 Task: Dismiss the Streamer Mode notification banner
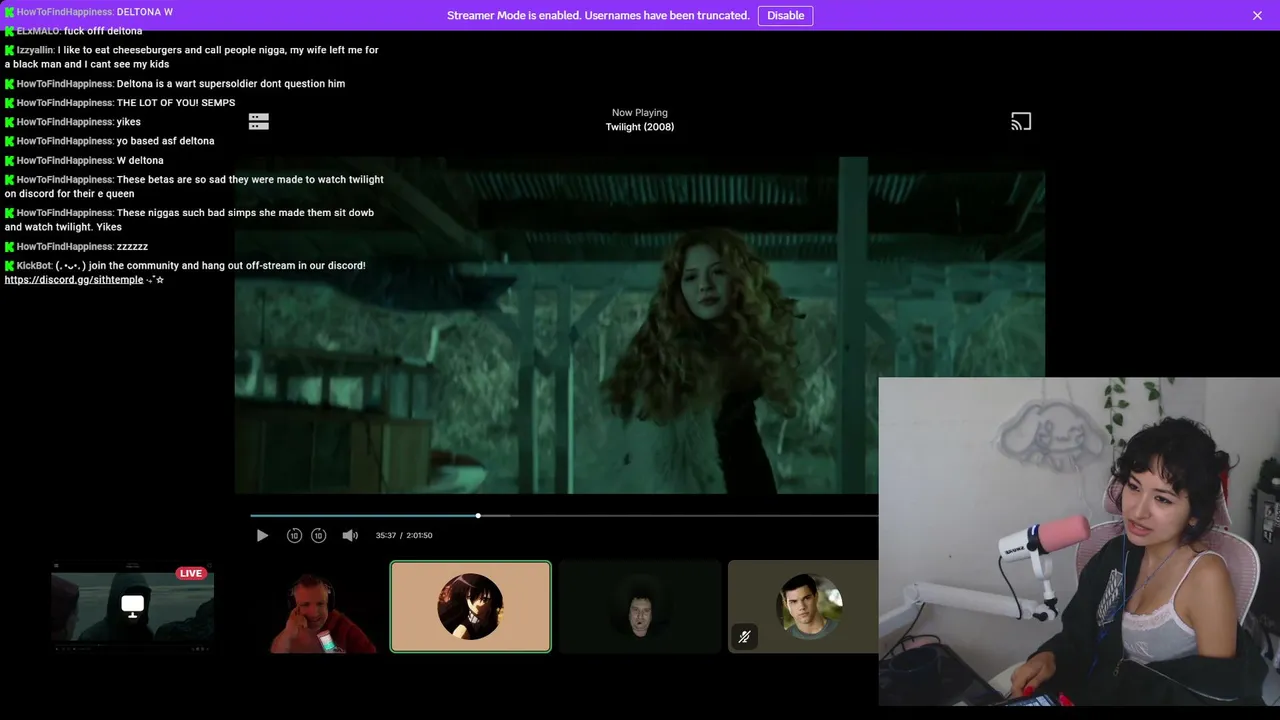click(x=1257, y=15)
